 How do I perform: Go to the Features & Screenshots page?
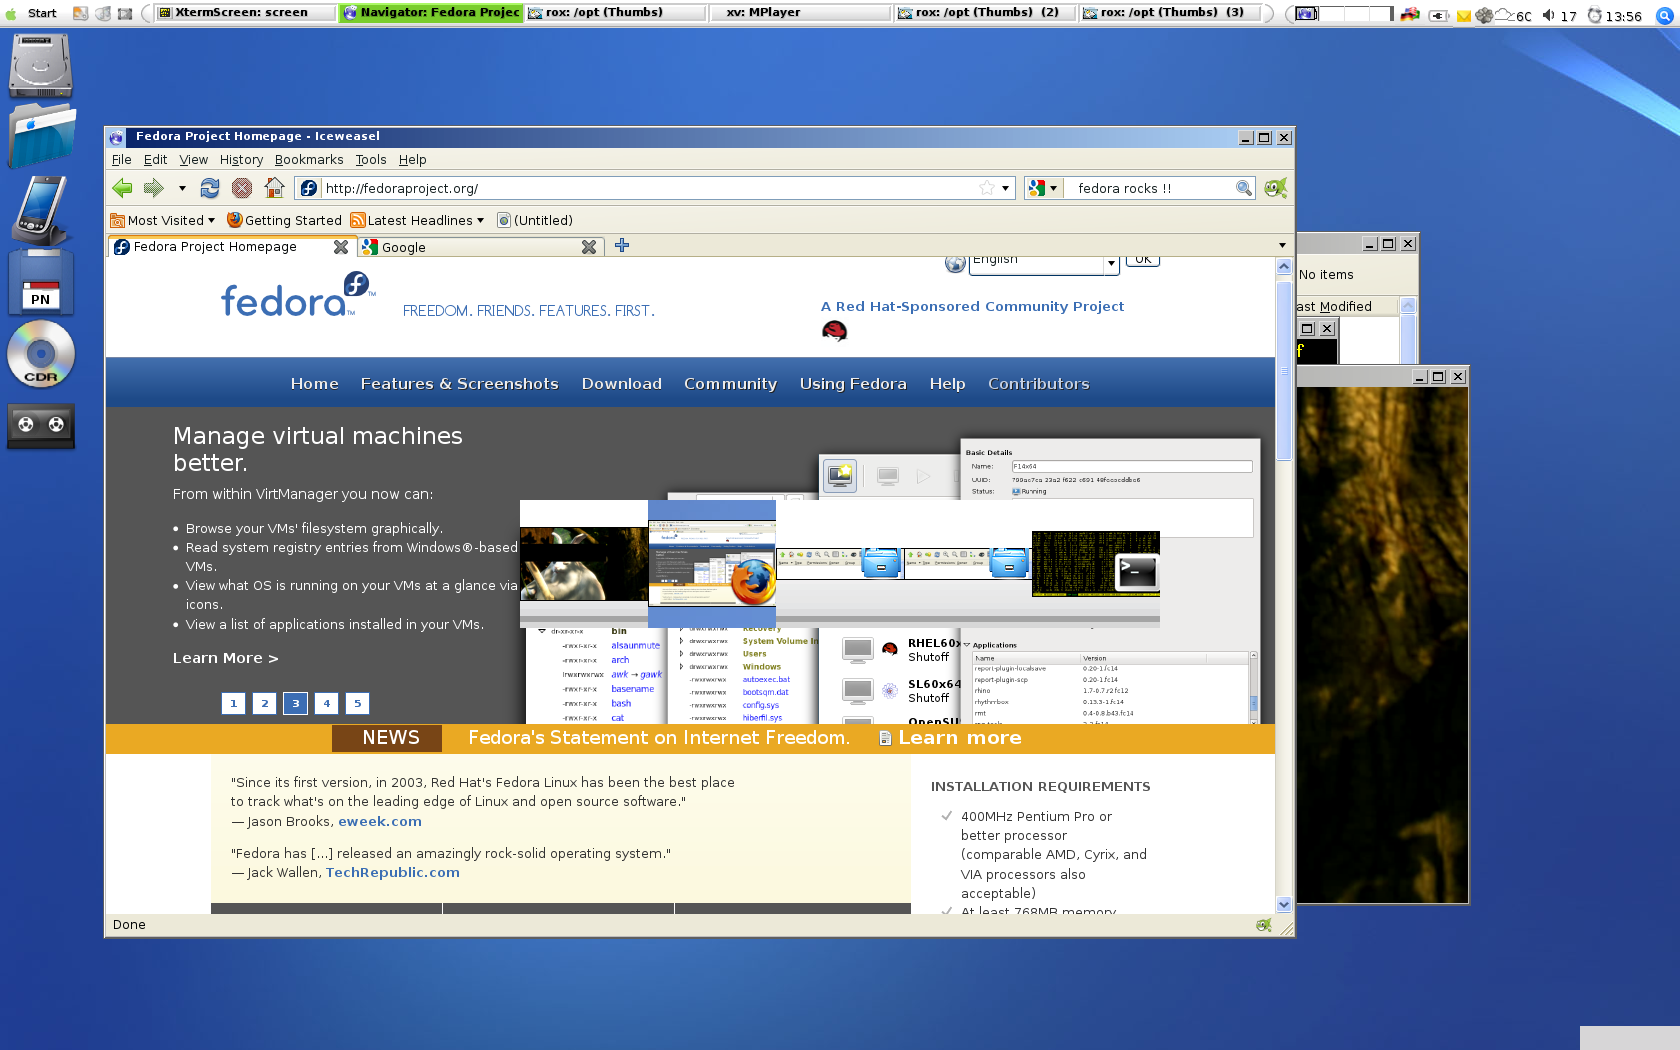pos(459,384)
